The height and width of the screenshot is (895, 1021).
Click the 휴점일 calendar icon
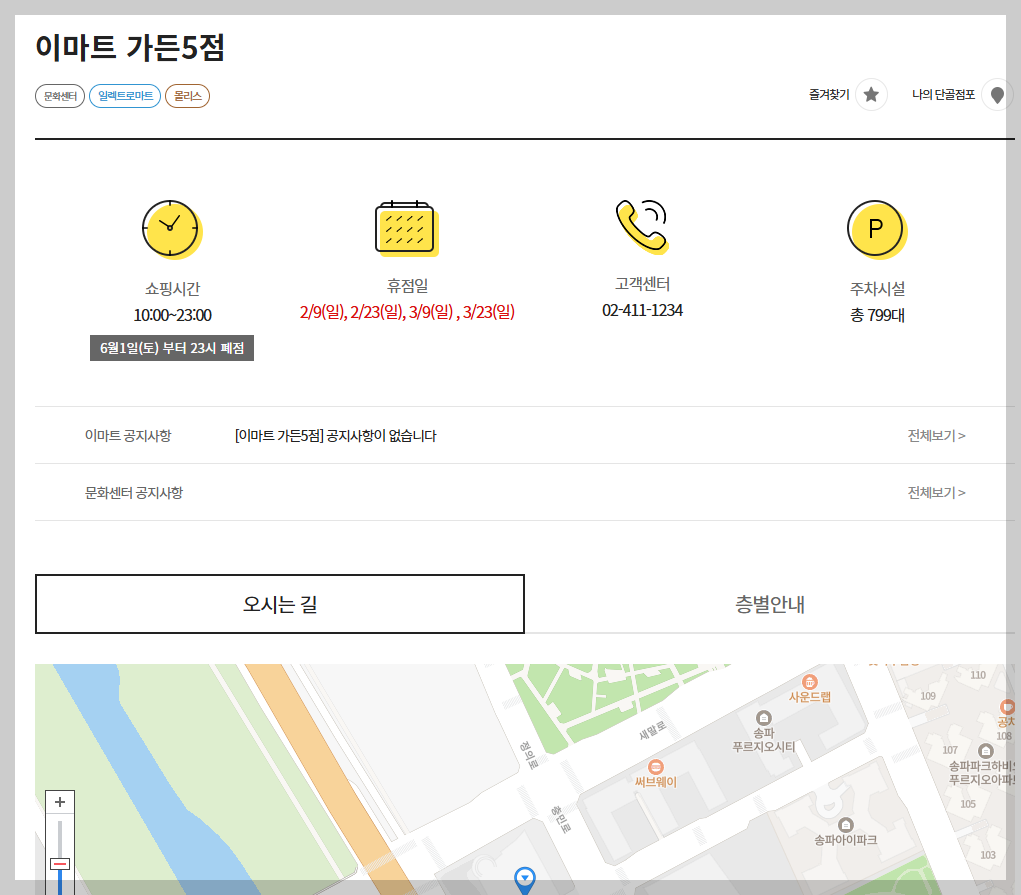(x=407, y=228)
